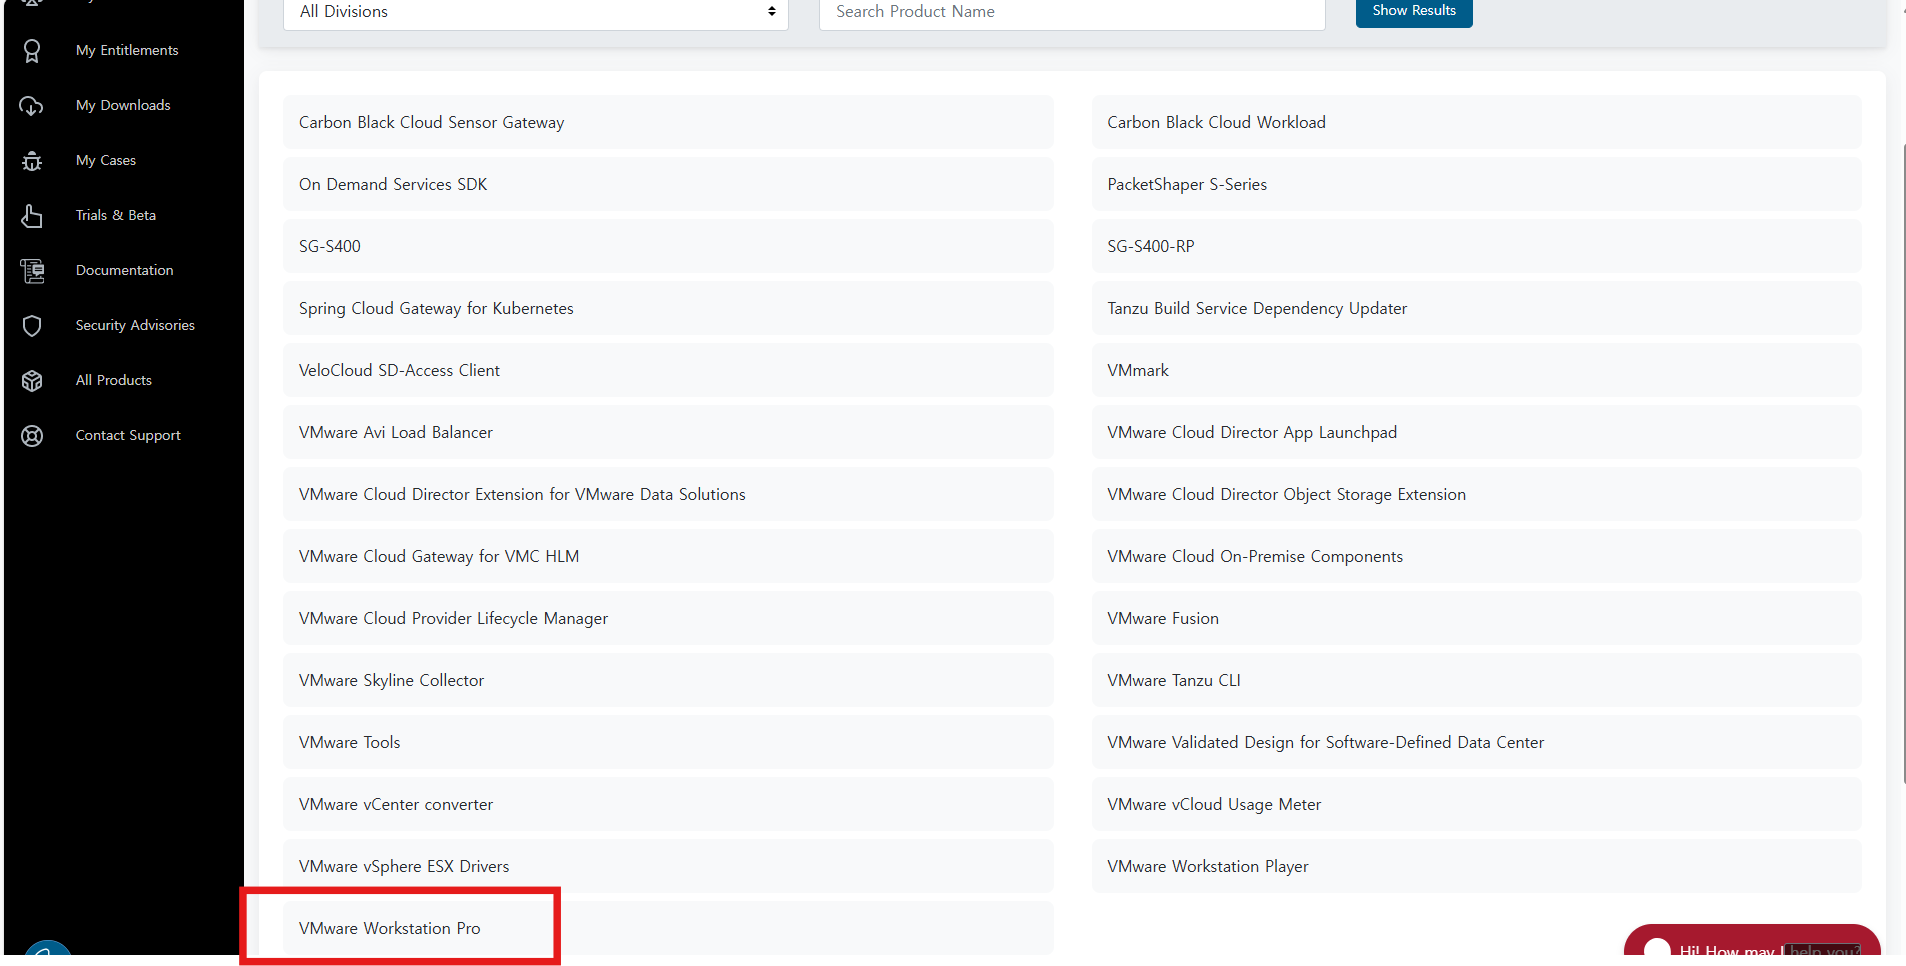This screenshot has height=966, width=1906.
Task: Click the All Products cube icon
Action: coord(32,381)
